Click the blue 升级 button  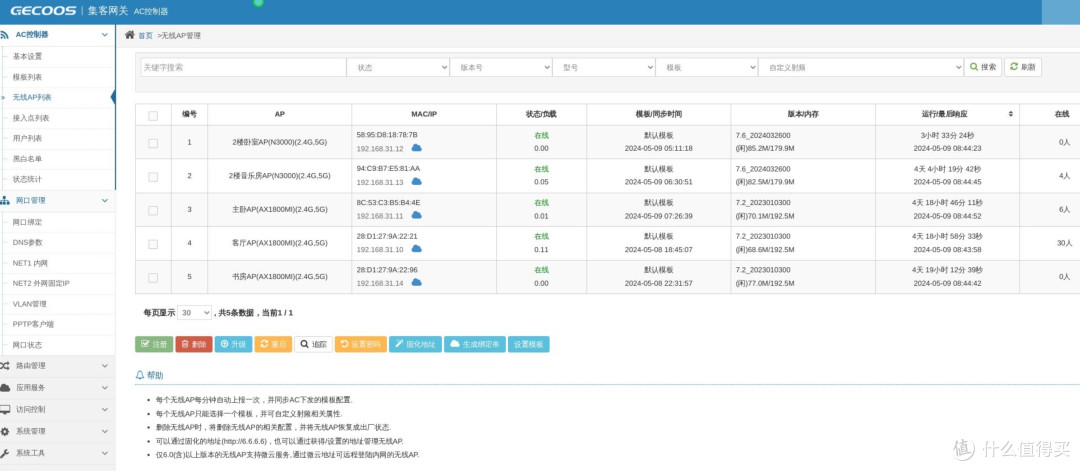click(233, 344)
